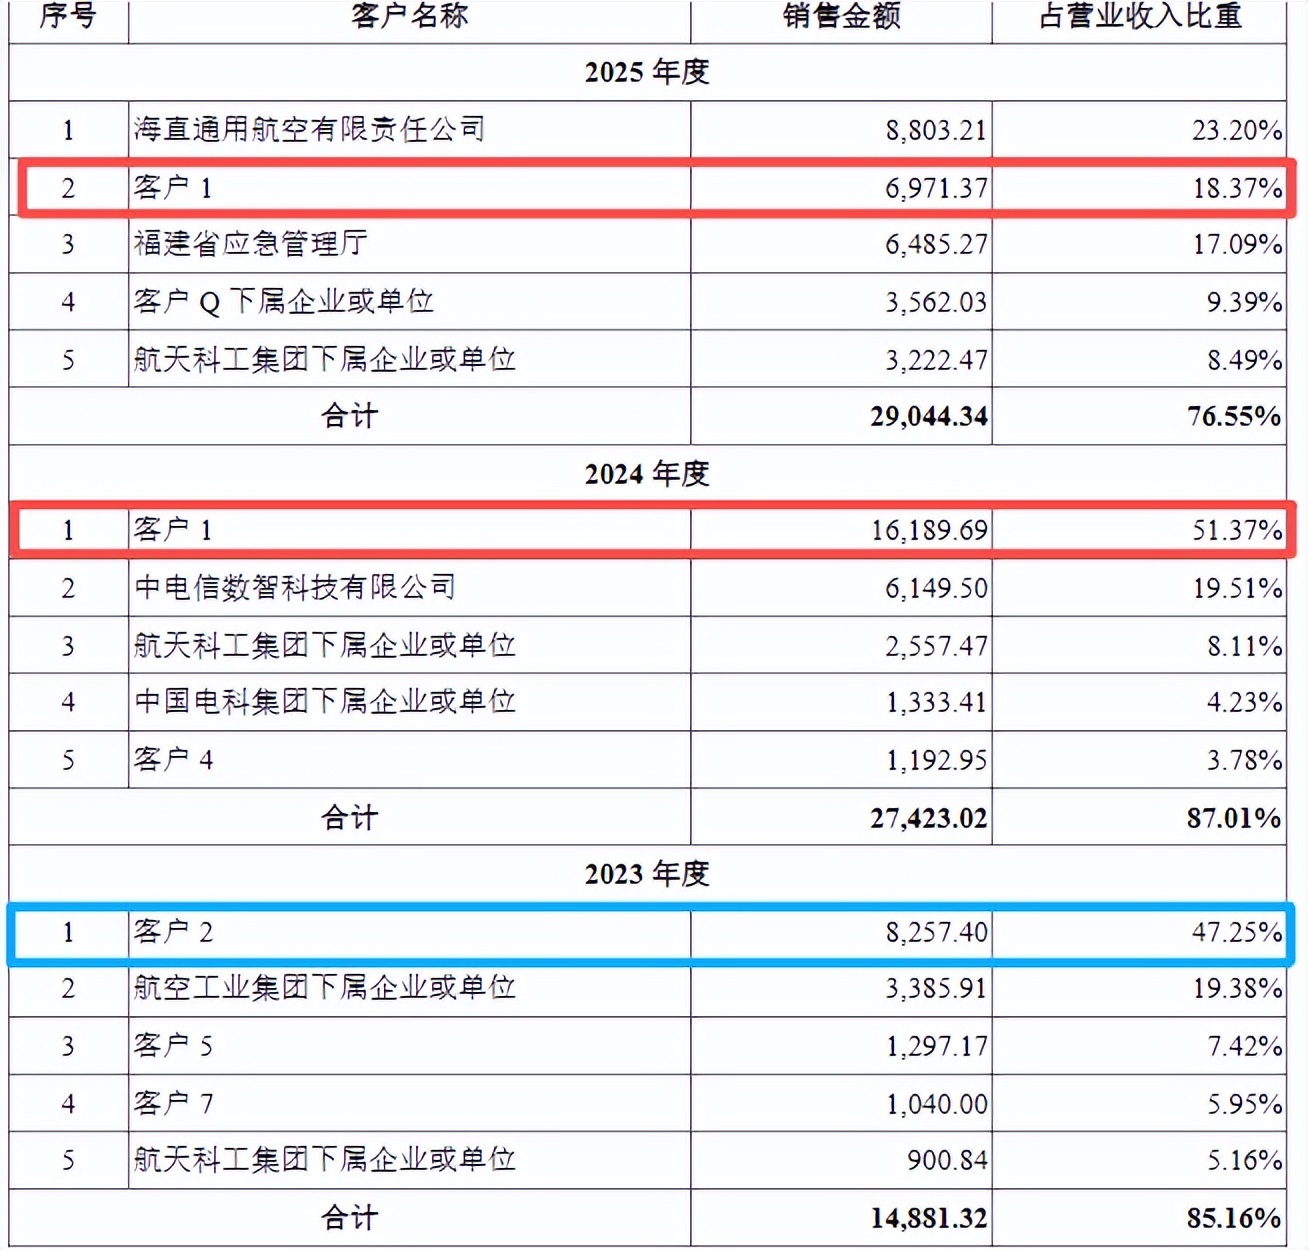This screenshot has height=1250, width=1308.
Task: Click the percentage 23.20%
Action: [x=1236, y=130]
